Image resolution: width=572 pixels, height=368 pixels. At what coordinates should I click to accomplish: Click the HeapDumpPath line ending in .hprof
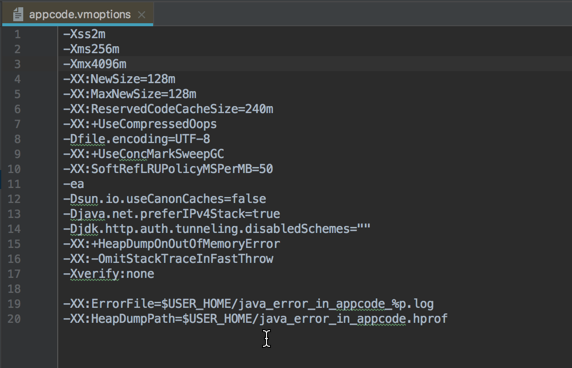click(255, 319)
